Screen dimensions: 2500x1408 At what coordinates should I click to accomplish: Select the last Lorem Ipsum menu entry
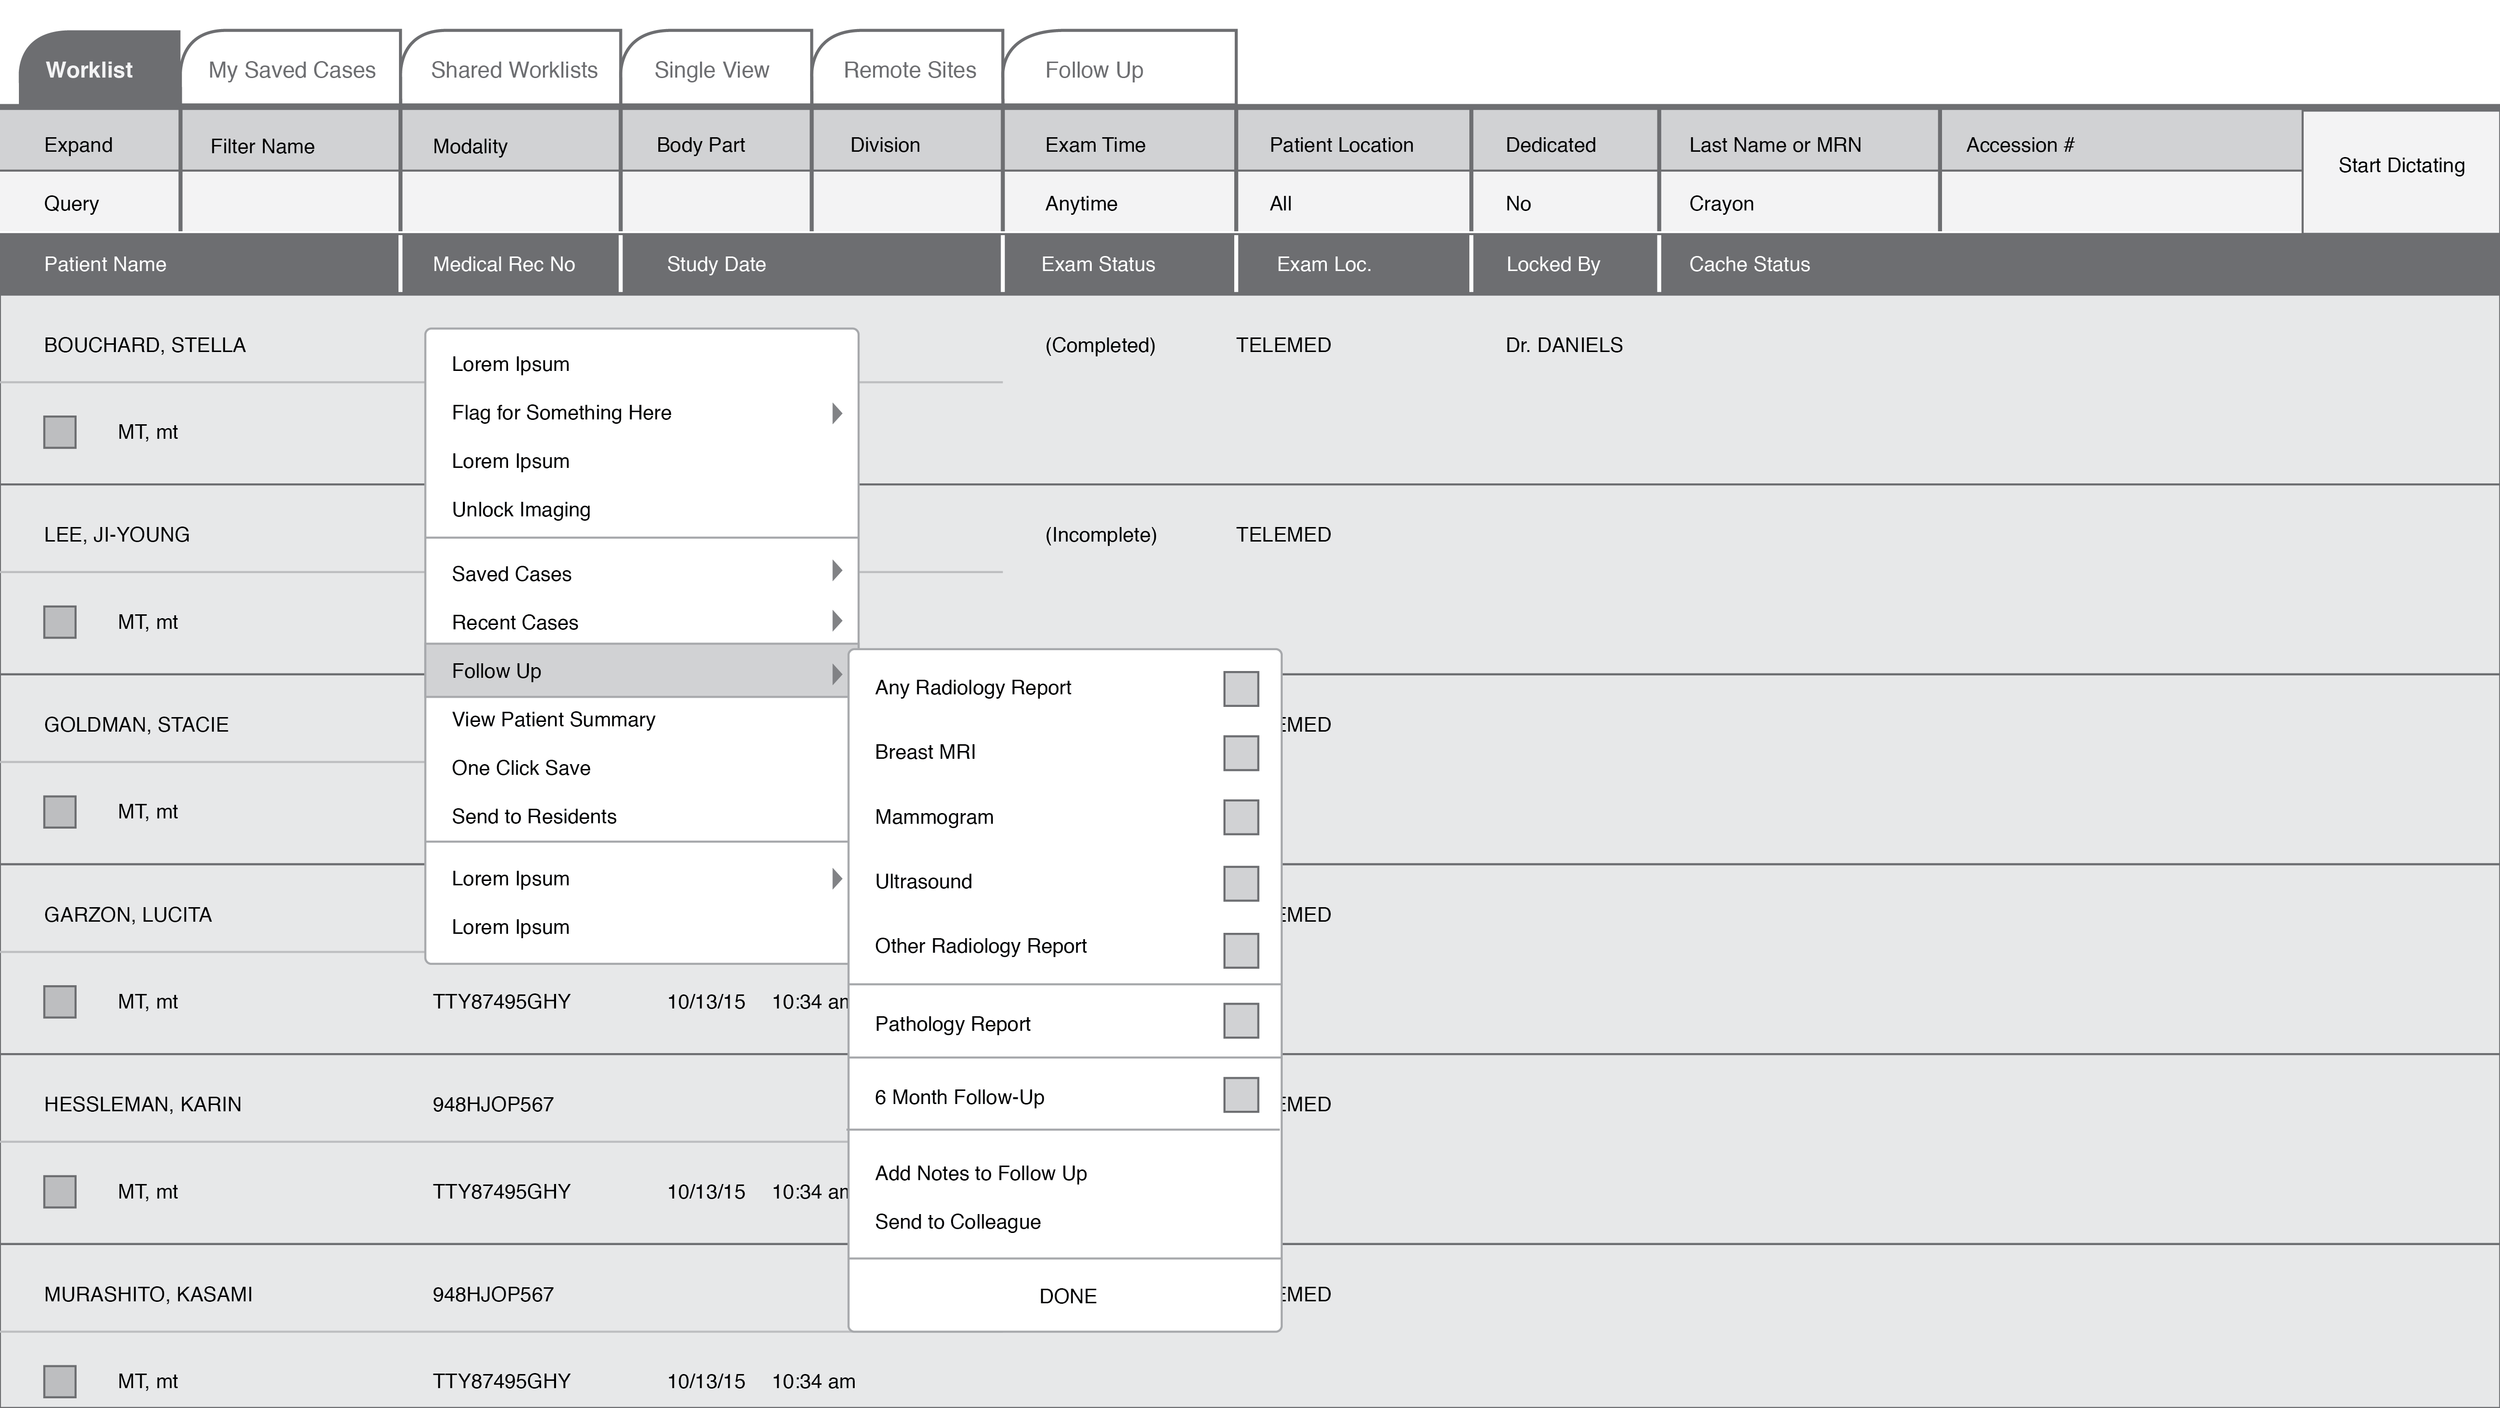coord(637,927)
